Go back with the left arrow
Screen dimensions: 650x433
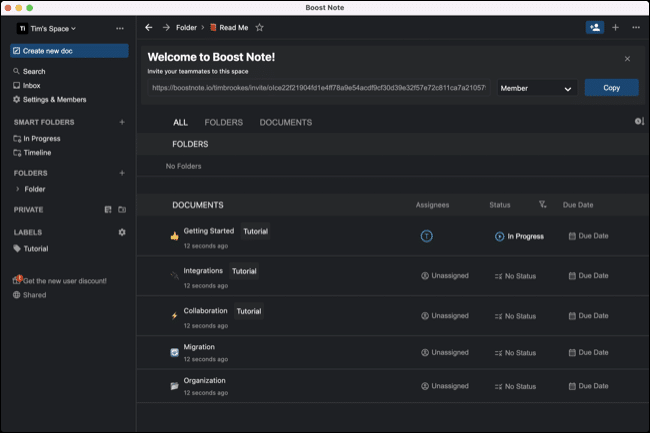click(x=149, y=28)
